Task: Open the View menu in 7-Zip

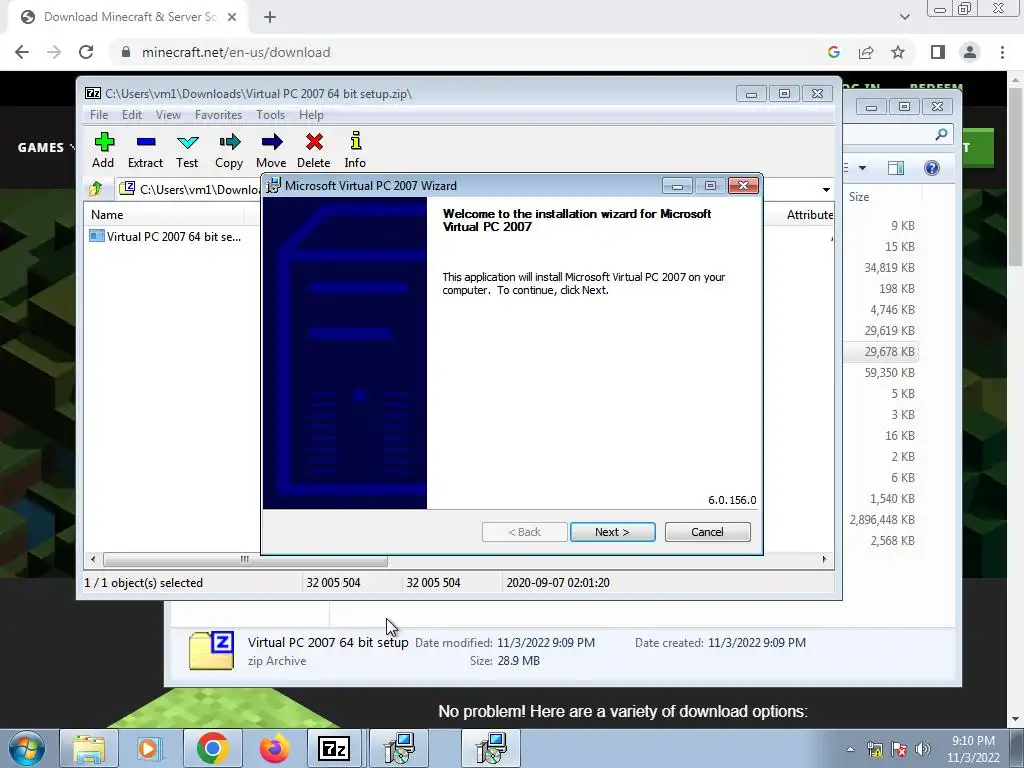Action: 168,115
